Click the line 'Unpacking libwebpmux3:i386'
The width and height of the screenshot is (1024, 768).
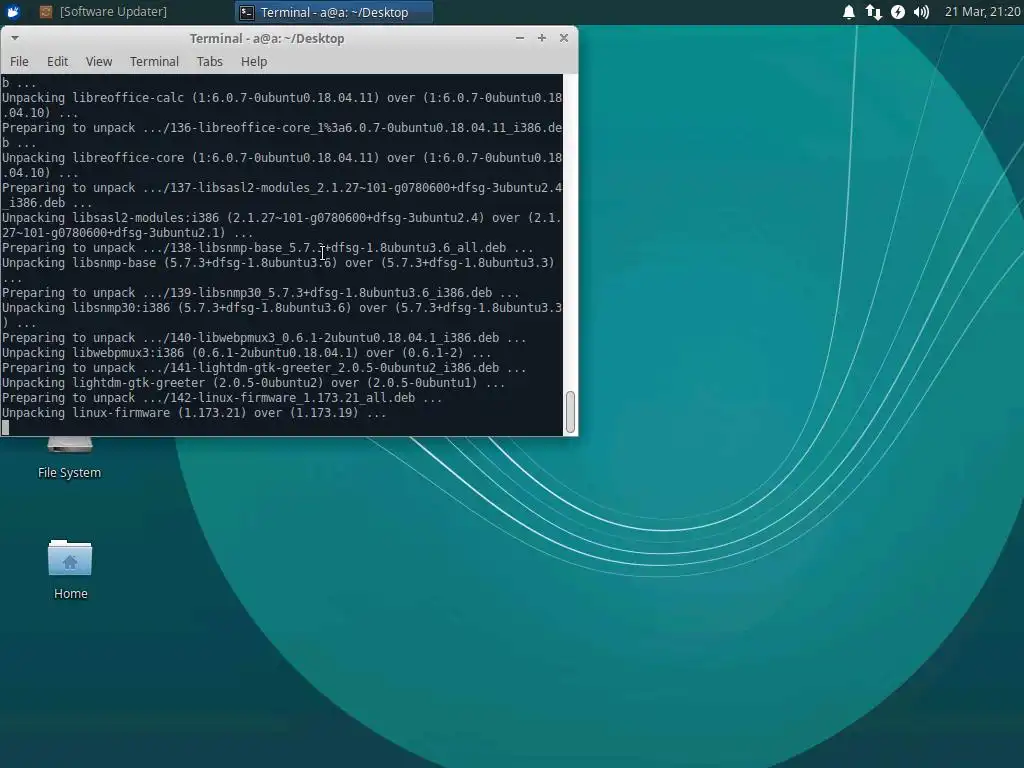(x=246, y=353)
